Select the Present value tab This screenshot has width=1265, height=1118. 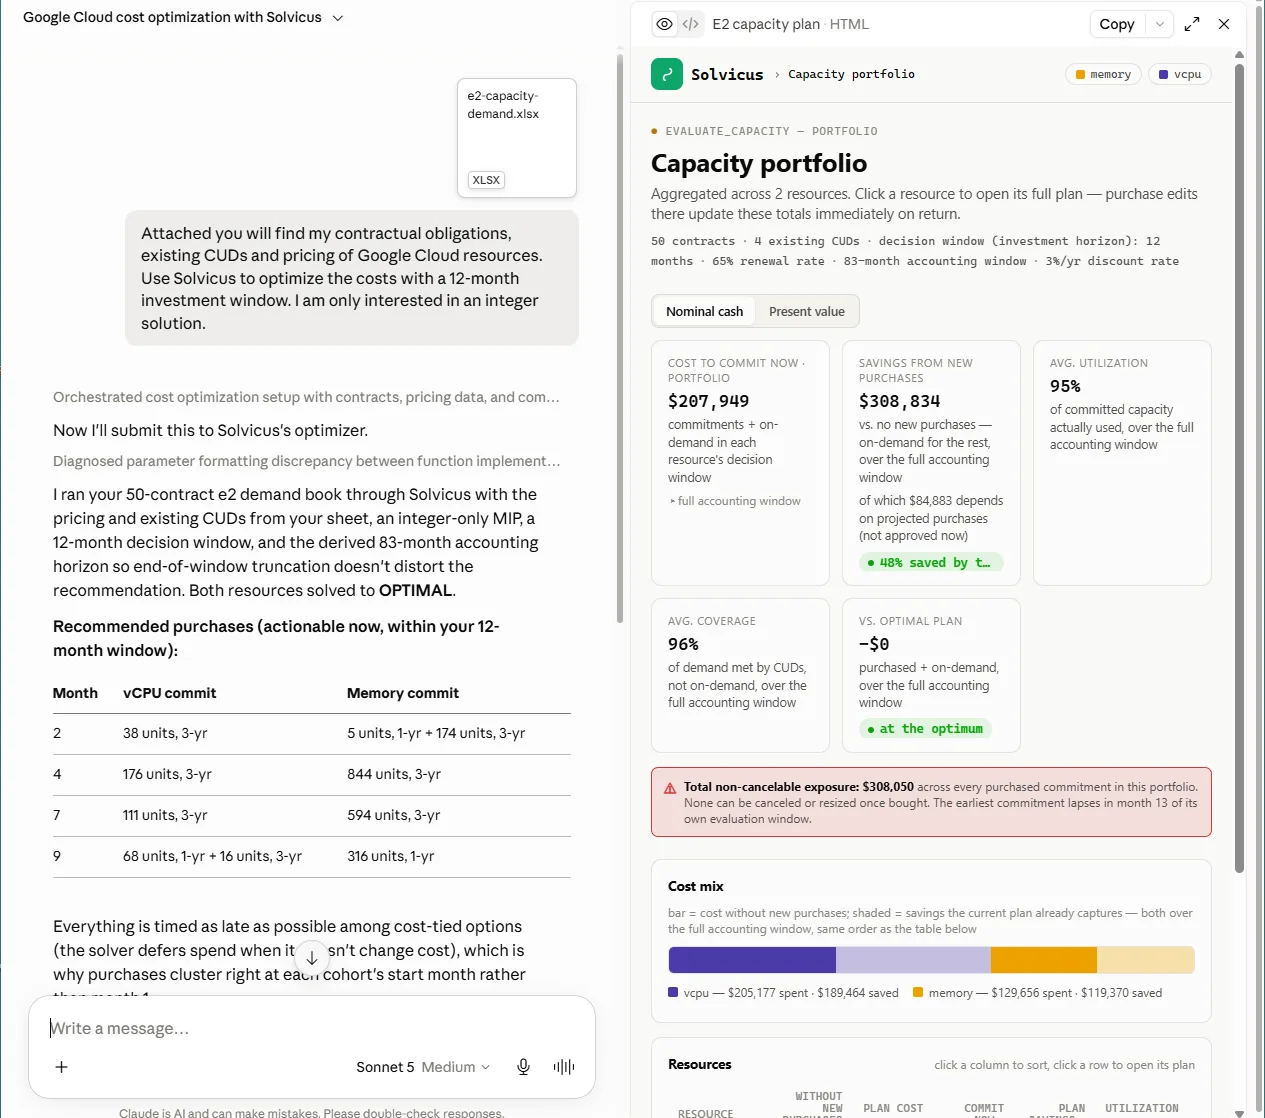(807, 312)
